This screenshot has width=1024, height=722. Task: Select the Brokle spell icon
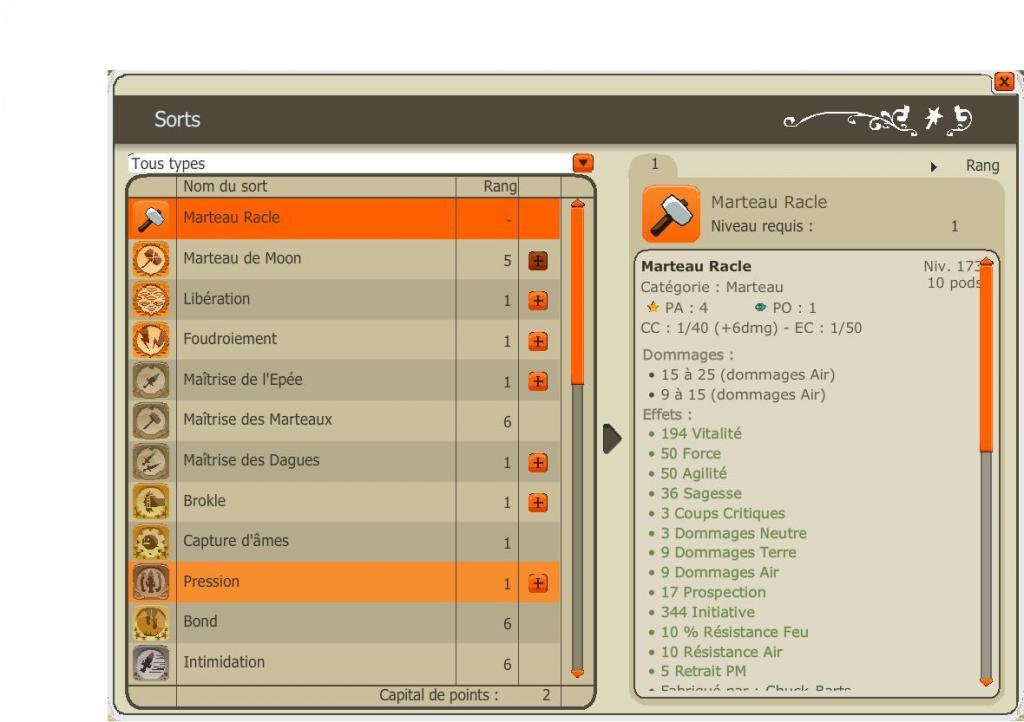coord(151,501)
